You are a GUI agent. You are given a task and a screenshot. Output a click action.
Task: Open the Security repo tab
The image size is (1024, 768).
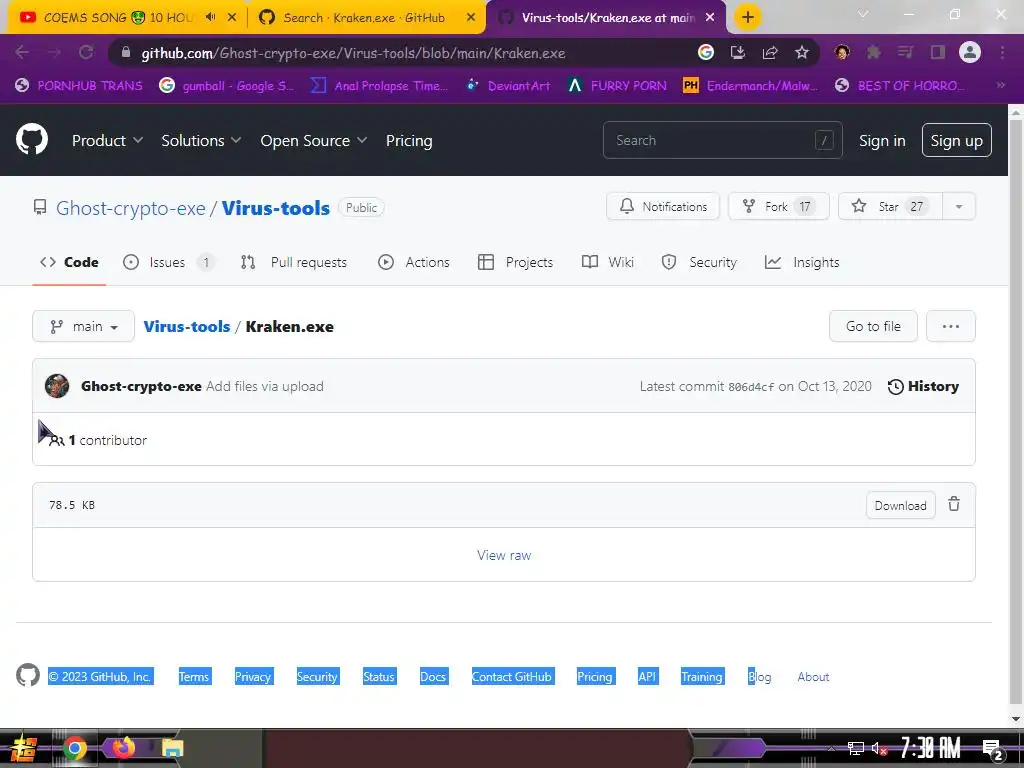699,262
